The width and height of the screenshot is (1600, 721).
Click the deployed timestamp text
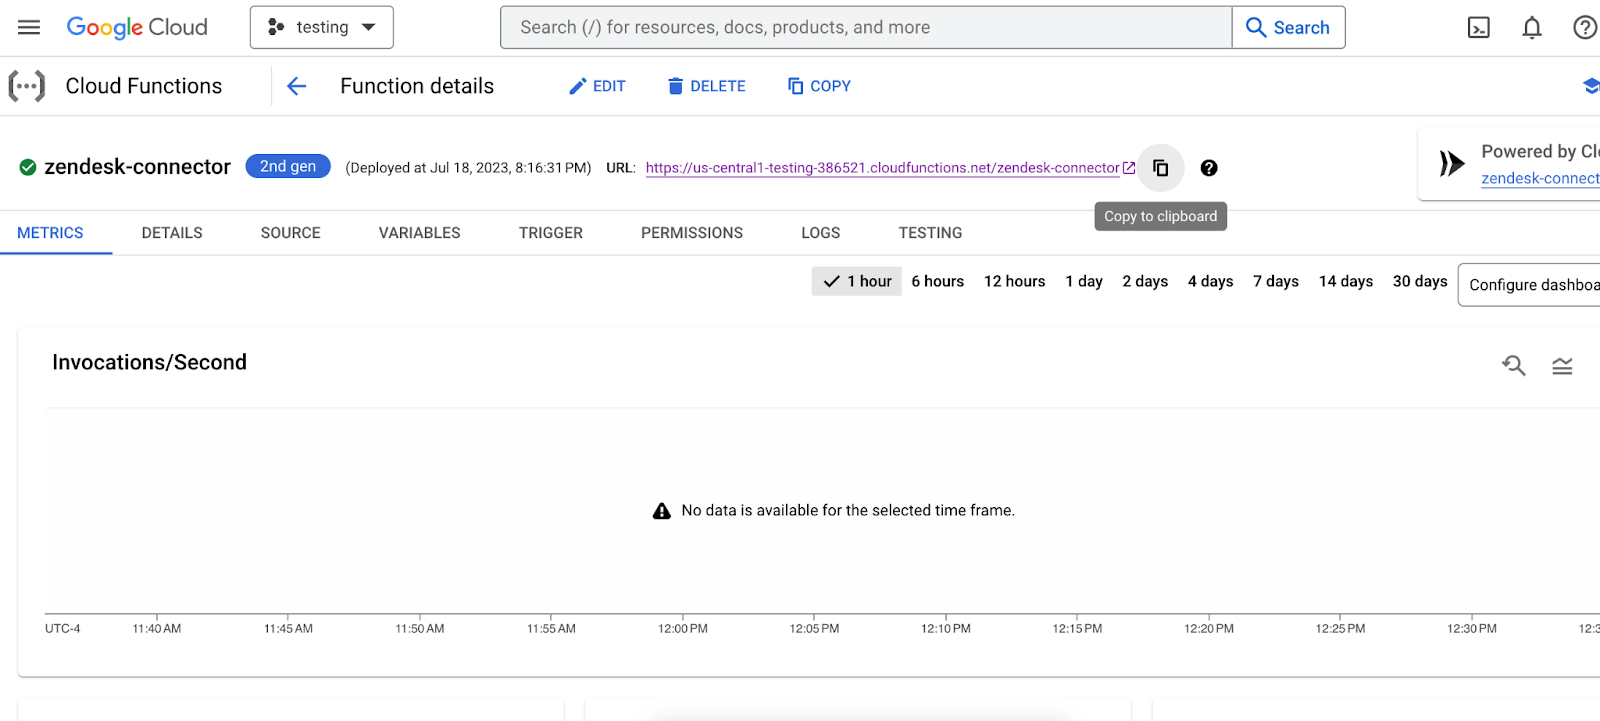click(x=468, y=168)
